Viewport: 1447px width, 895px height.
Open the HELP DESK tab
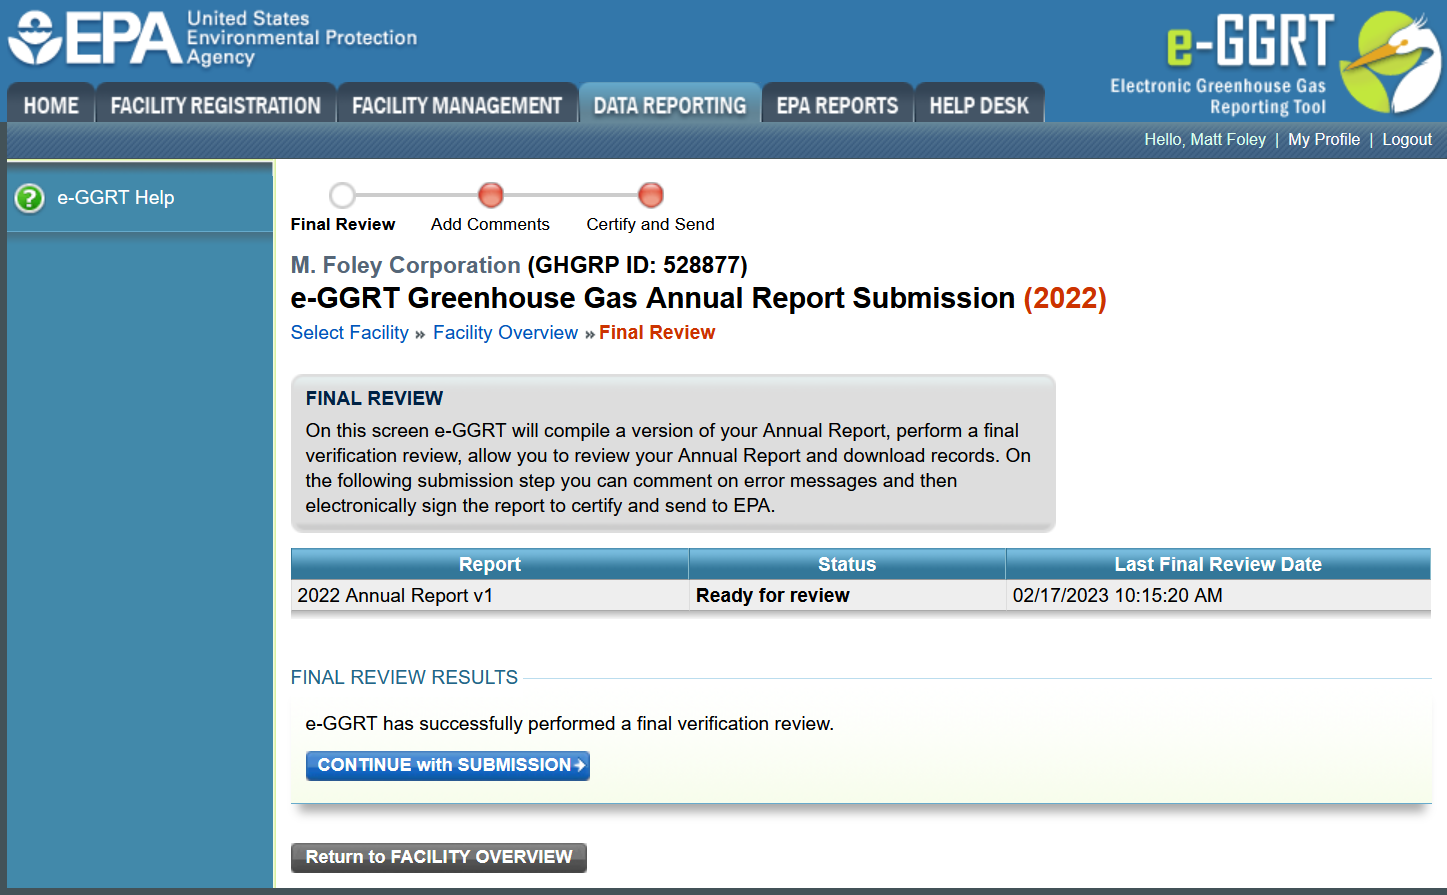tap(979, 105)
